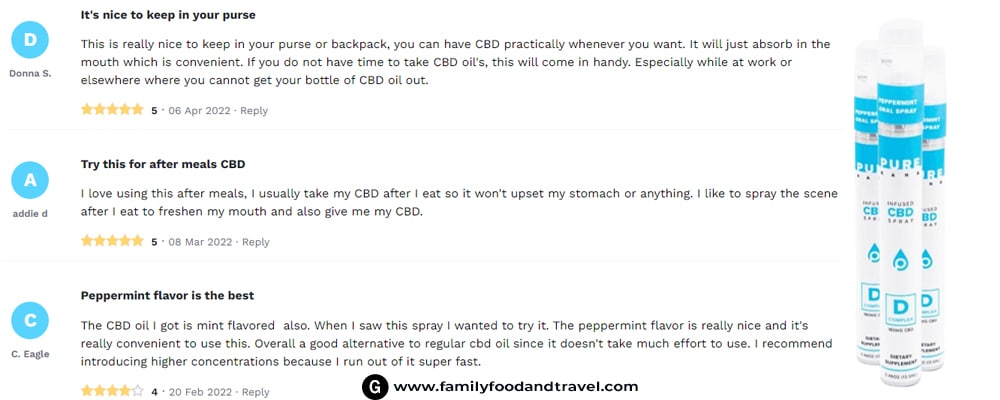The width and height of the screenshot is (1000, 400).
Task: Click five-star rating on addie's review
Action: [x=112, y=241]
